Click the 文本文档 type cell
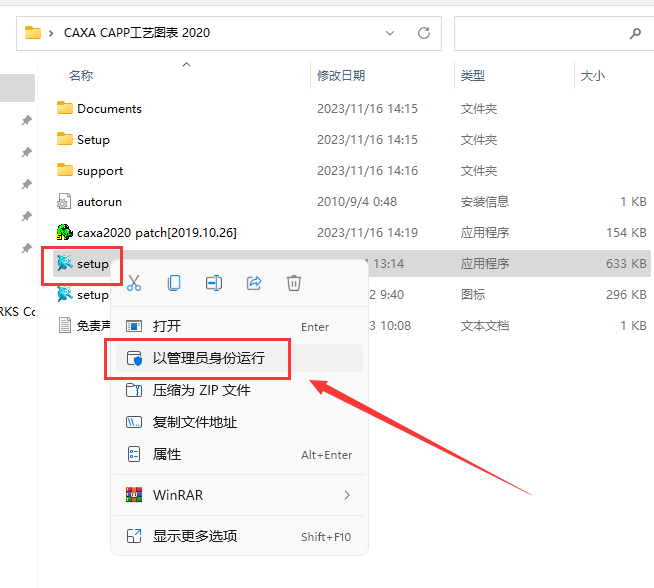Image resolution: width=654 pixels, height=588 pixels. (485, 326)
